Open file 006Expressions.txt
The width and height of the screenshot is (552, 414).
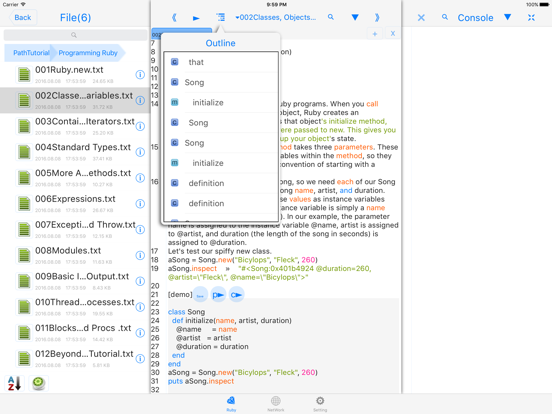(75, 203)
